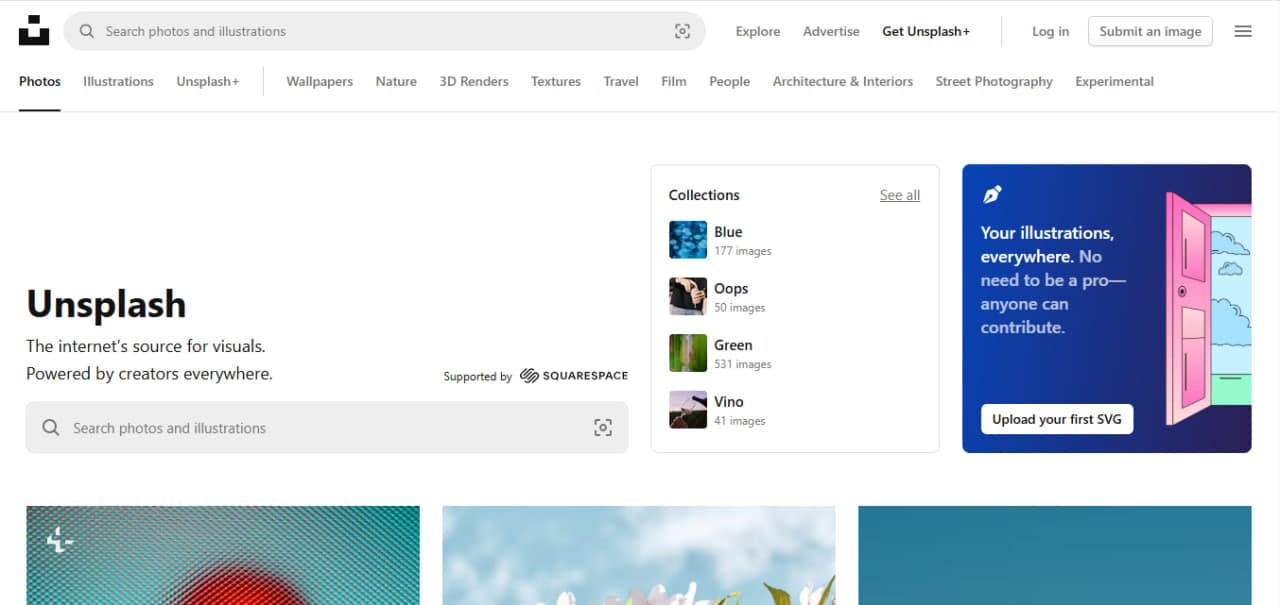Click Get Unsplash+ in the header
The width and height of the screenshot is (1280, 605).
(926, 31)
